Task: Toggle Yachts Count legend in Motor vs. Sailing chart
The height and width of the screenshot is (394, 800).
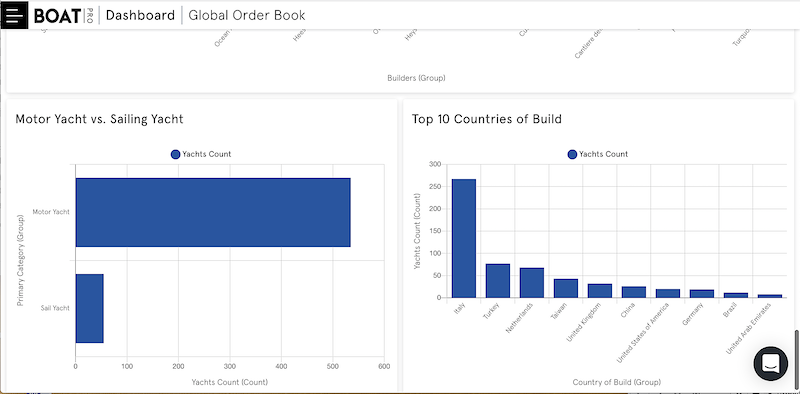Action: [x=201, y=154]
